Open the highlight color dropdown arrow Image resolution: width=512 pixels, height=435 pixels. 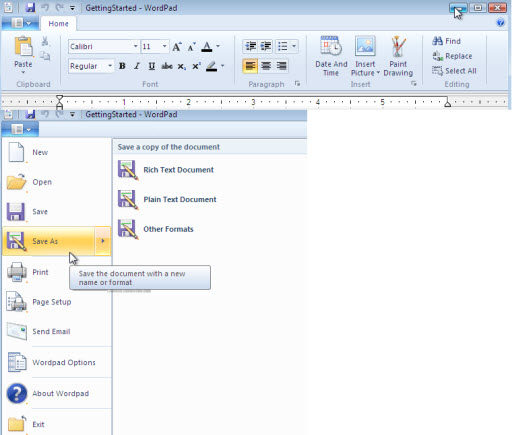click(x=222, y=66)
